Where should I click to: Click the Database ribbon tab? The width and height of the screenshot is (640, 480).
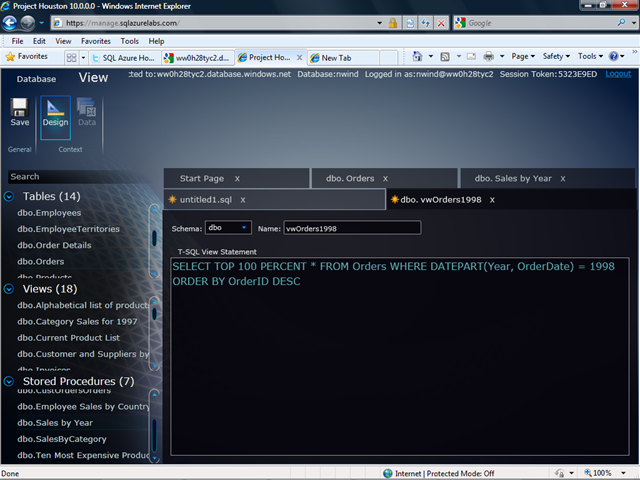[36, 79]
